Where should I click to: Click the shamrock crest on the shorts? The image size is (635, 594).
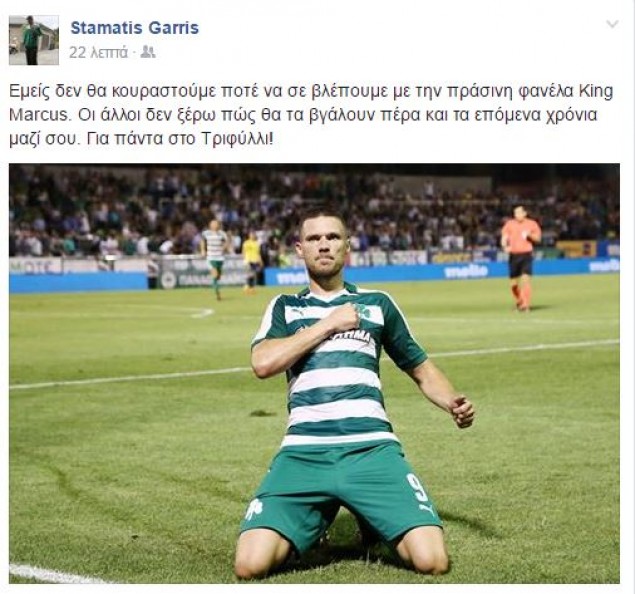coord(254,509)
